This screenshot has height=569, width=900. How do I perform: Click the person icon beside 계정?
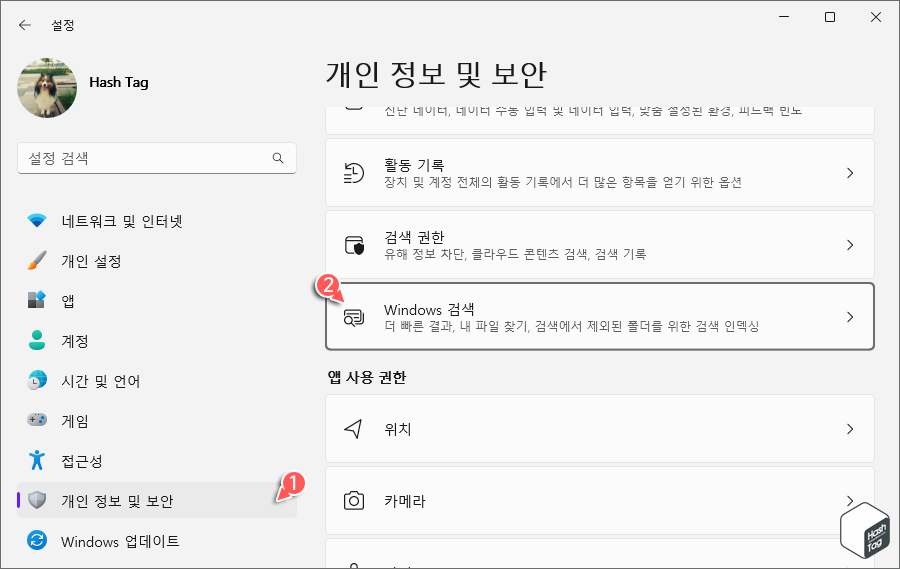point(37,340)
